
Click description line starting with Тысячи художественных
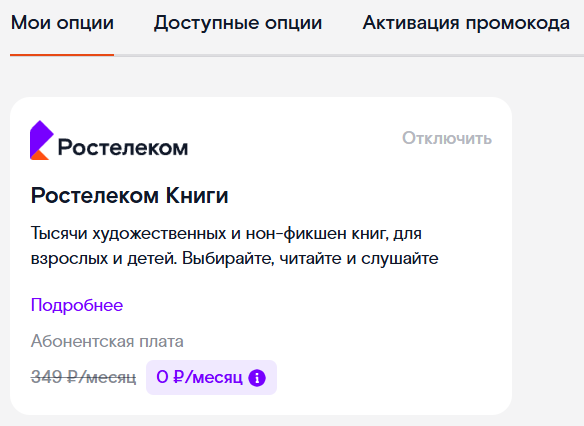(x=226, y=234)
